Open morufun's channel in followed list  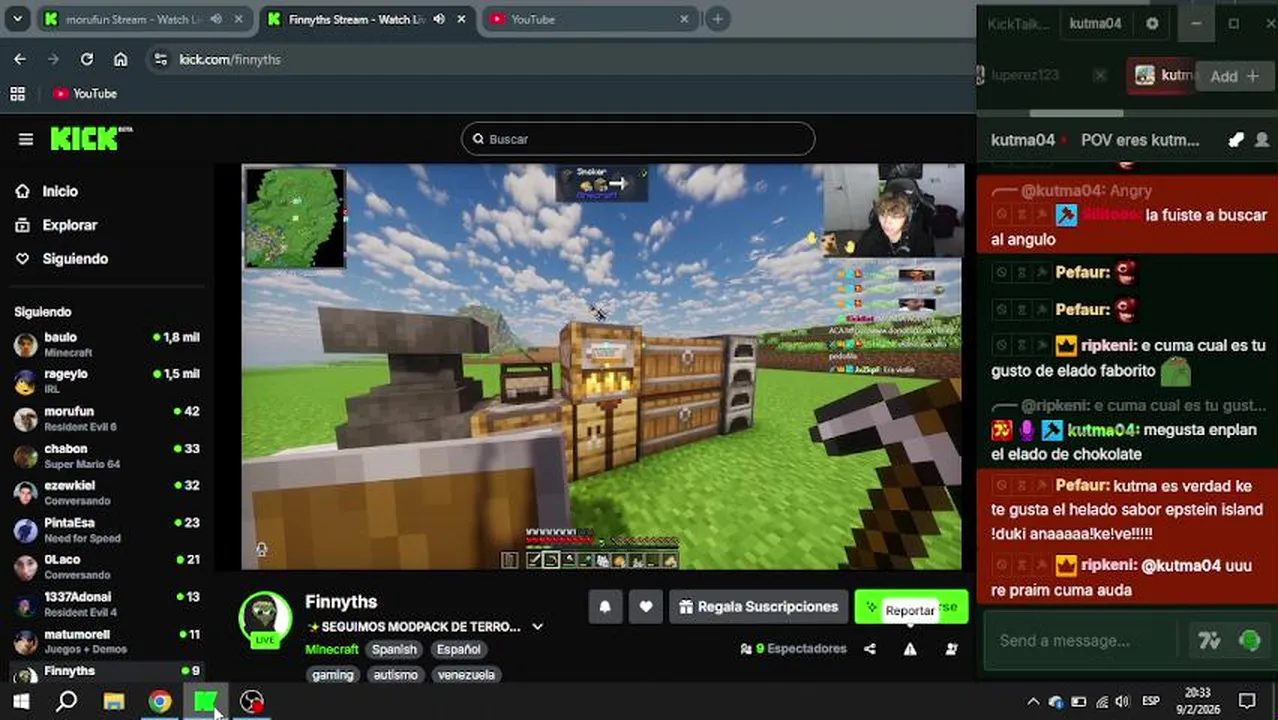point(107,418)
